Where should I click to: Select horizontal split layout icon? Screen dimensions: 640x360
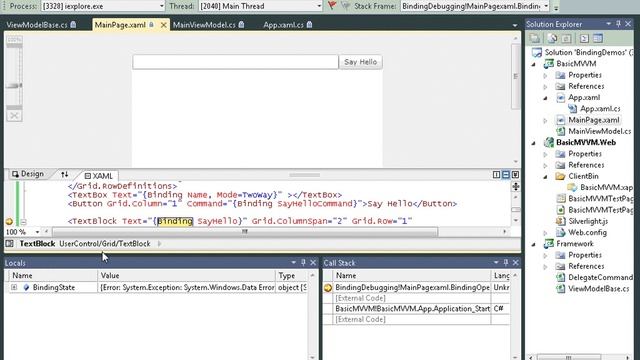[506, 175]
